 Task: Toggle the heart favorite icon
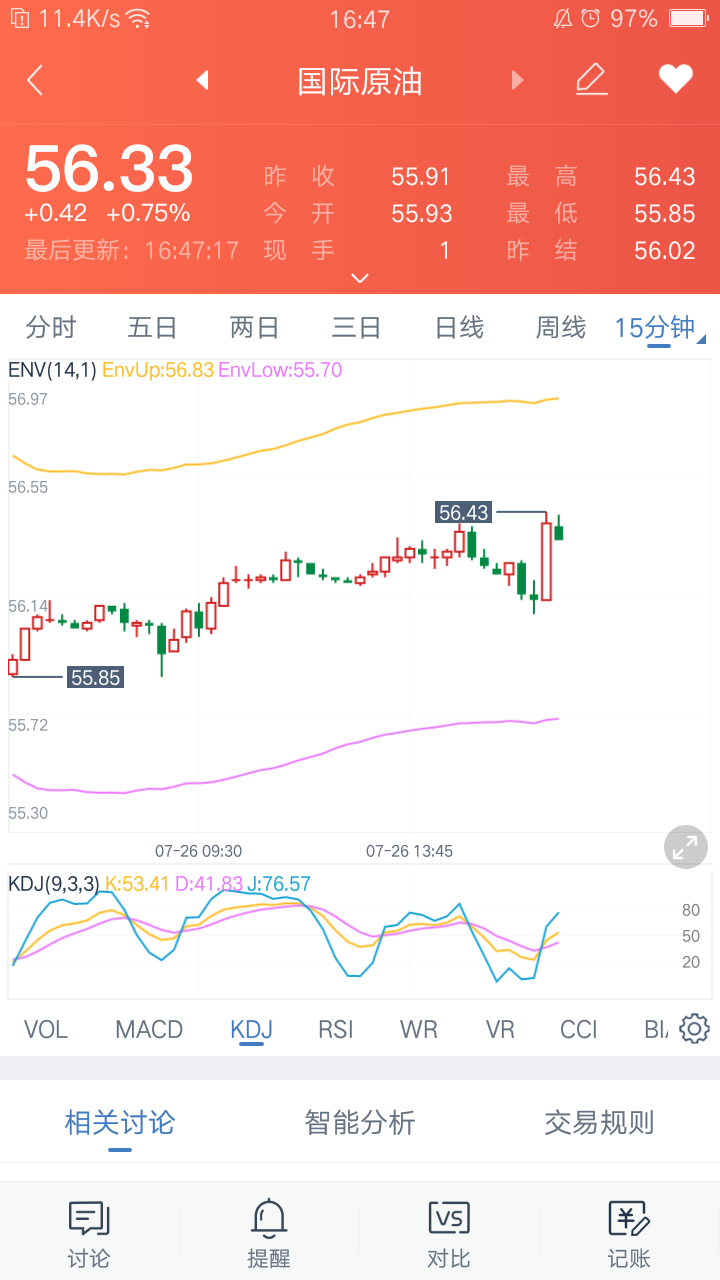tap(675, 79)
